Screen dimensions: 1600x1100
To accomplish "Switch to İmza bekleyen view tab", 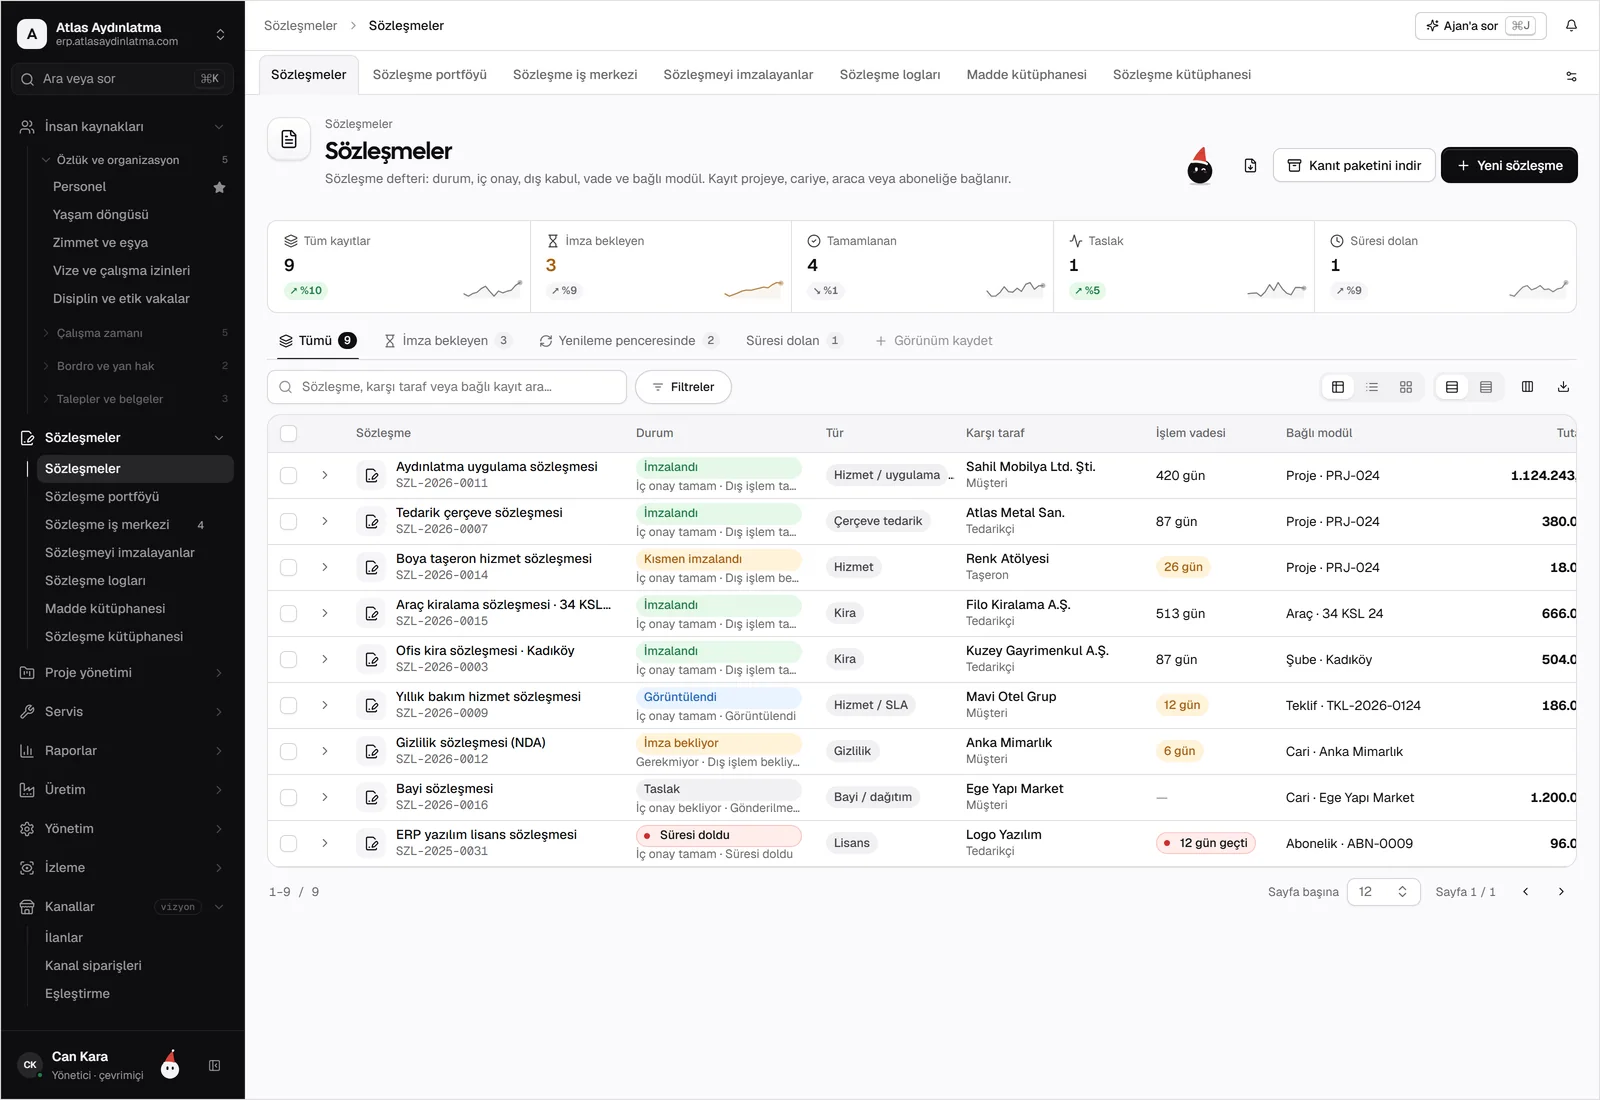I will click(447, 341).
